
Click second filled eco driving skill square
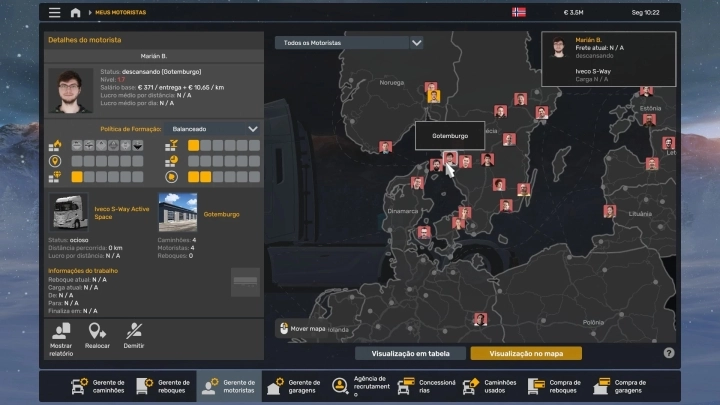205,177
